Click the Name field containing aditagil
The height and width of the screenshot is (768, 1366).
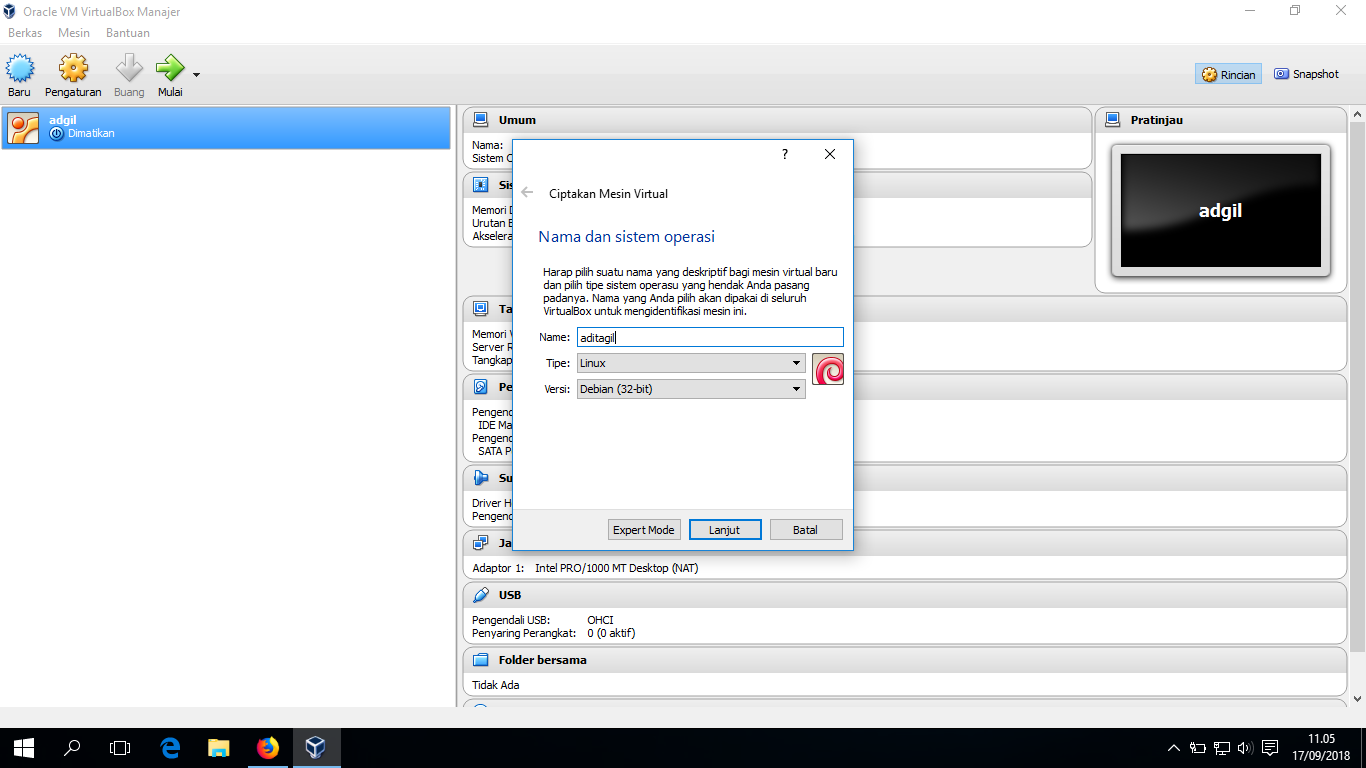click(710, 337)
